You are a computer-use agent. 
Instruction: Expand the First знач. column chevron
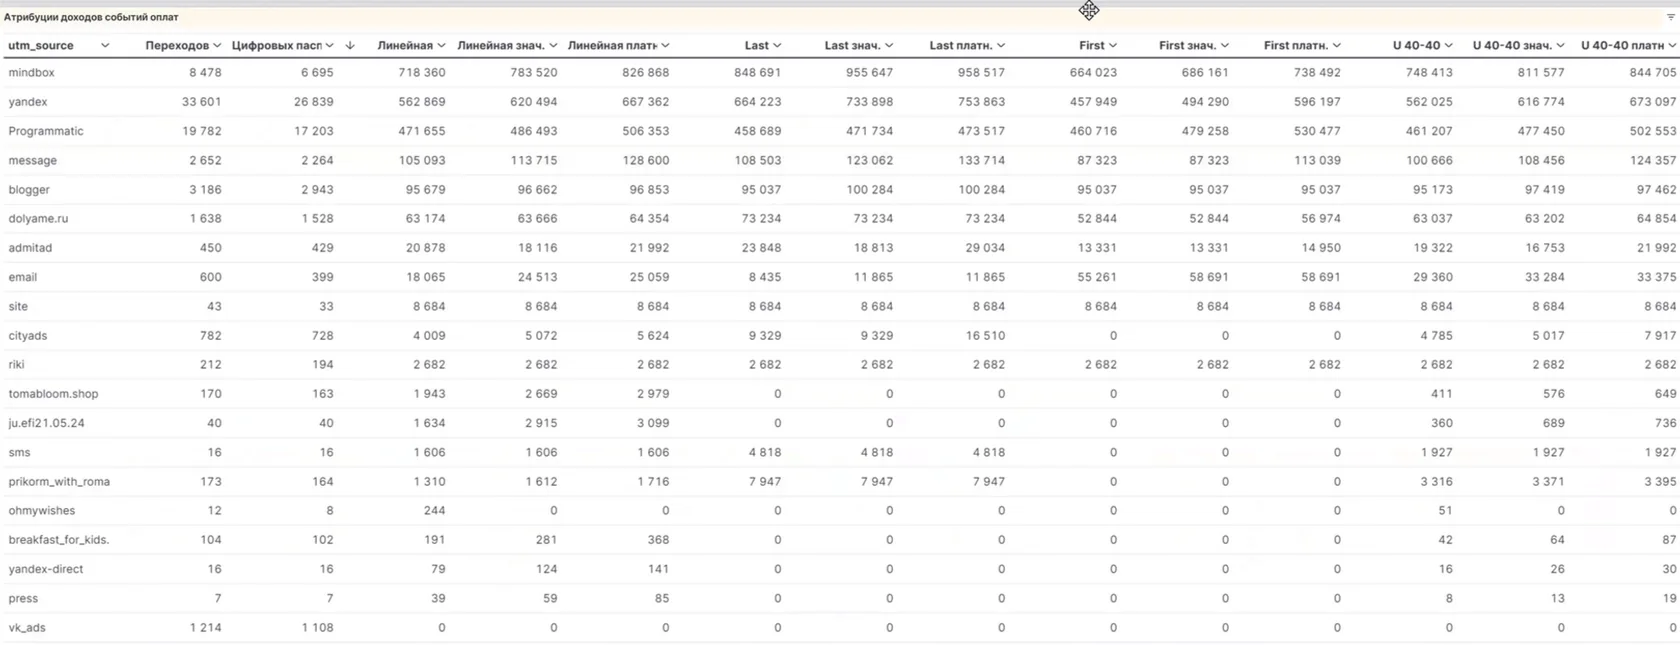[1225, 45]
